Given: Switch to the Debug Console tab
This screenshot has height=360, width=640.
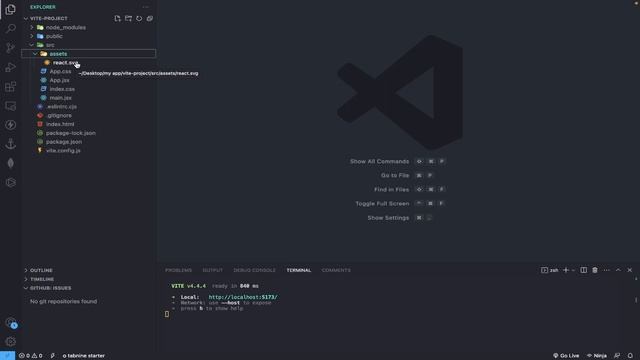Looking at the screenshot, I should [254, 270].
